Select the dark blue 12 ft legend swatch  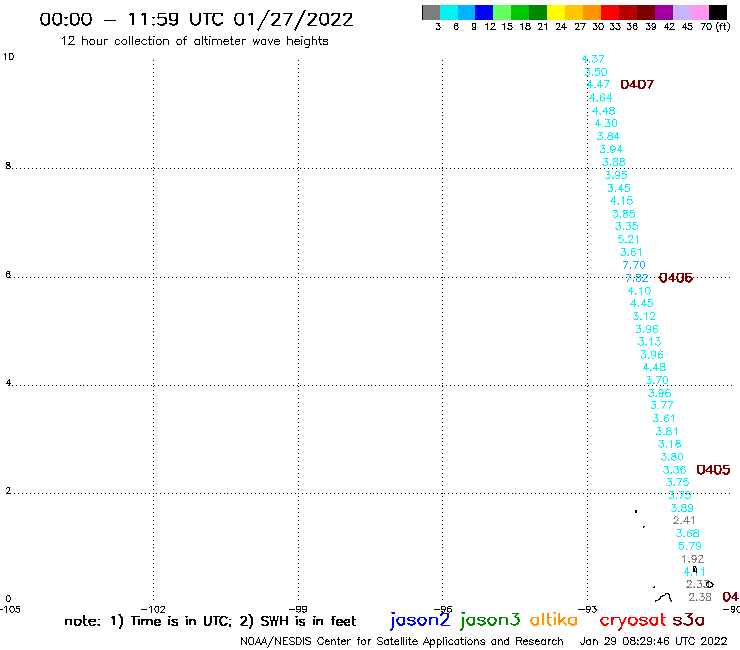coord(485,12)
